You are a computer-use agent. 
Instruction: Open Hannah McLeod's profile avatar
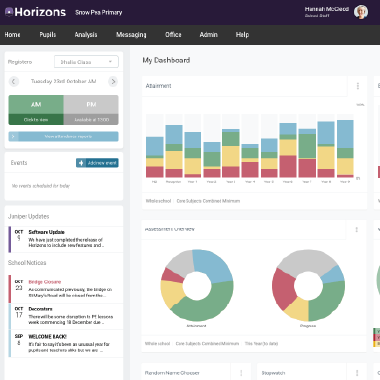click(361, 12)
